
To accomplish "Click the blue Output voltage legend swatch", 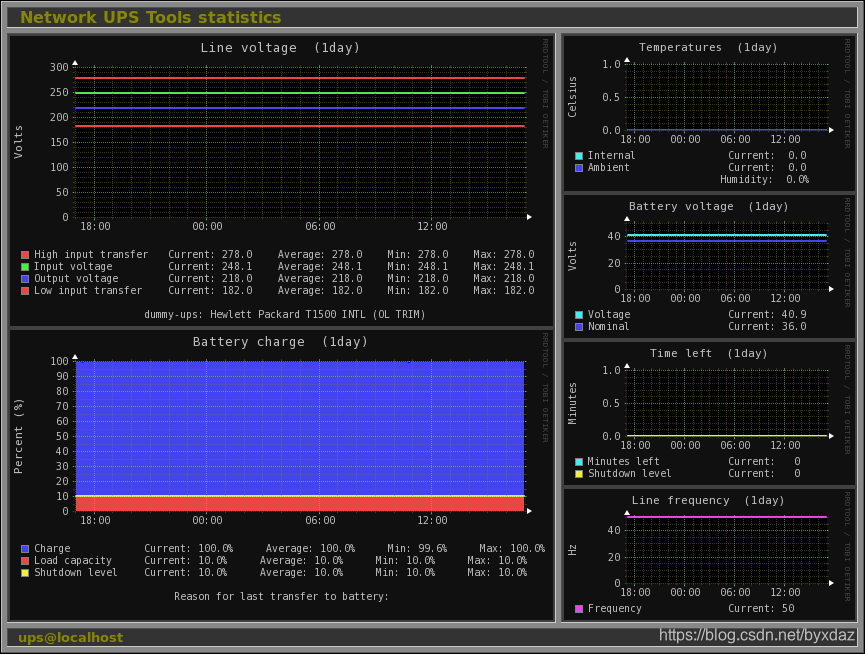I will coord(25,279).
